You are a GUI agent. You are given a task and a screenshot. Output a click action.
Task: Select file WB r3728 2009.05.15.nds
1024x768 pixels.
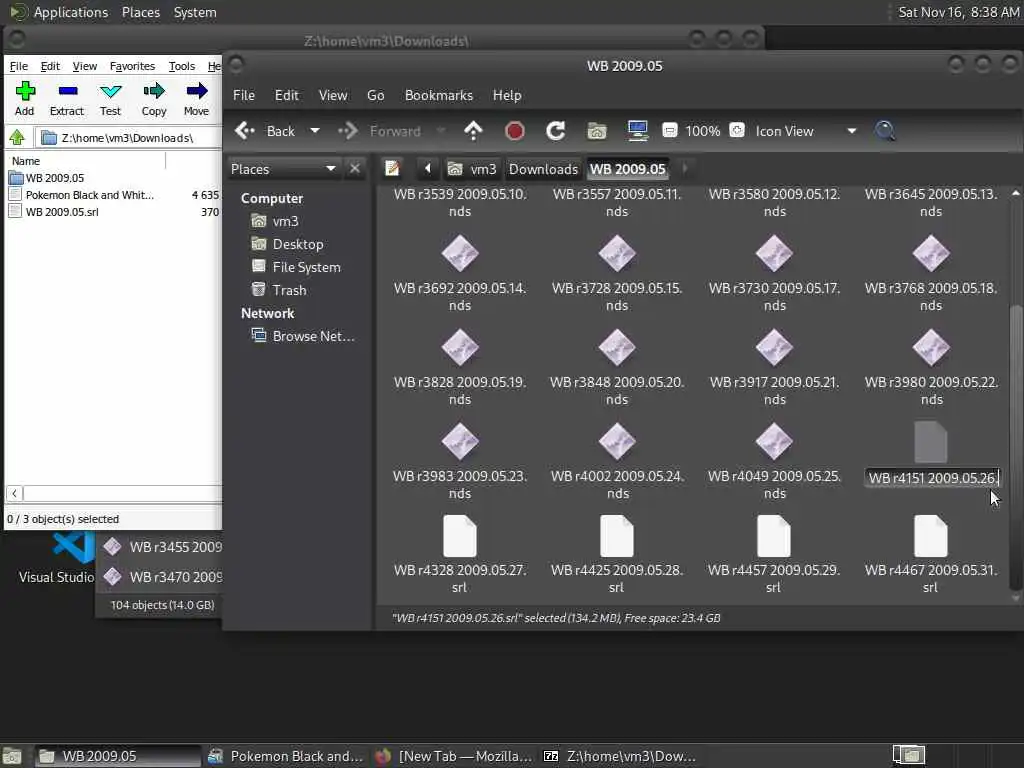(x=617, y=274)
